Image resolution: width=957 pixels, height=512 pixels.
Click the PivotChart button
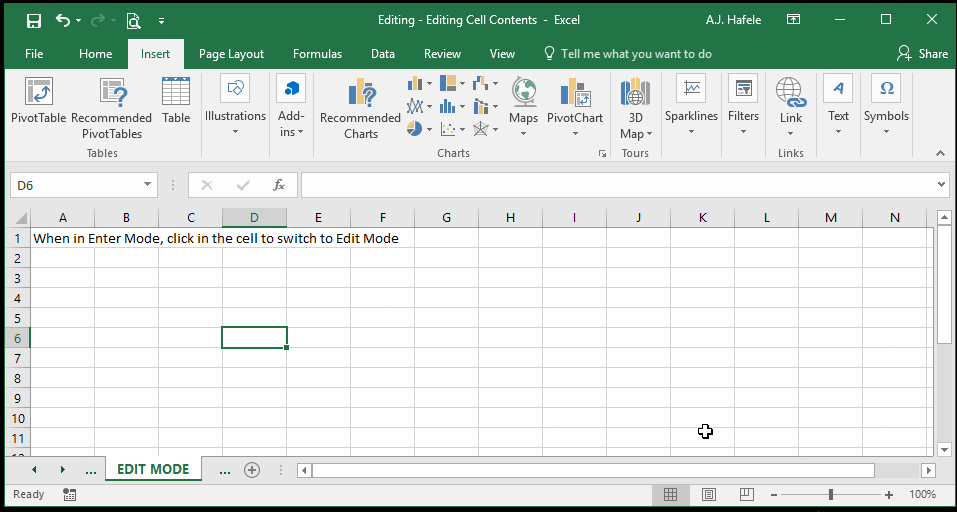(x=575, y=106)
